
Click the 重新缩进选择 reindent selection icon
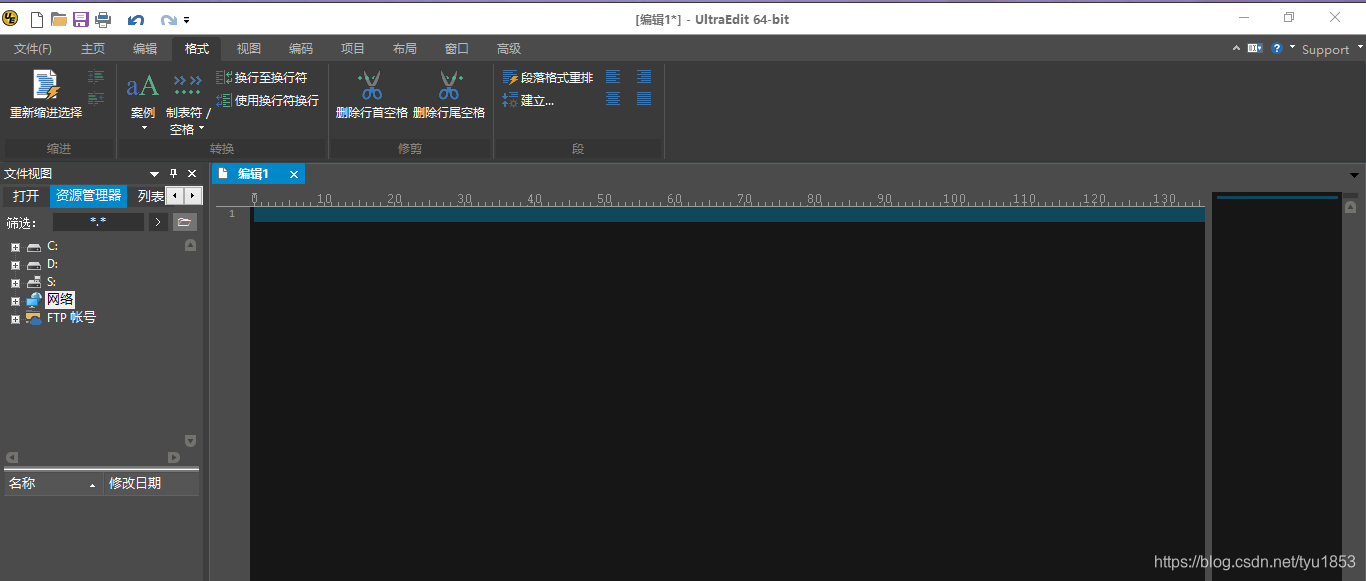click(46, 85)
